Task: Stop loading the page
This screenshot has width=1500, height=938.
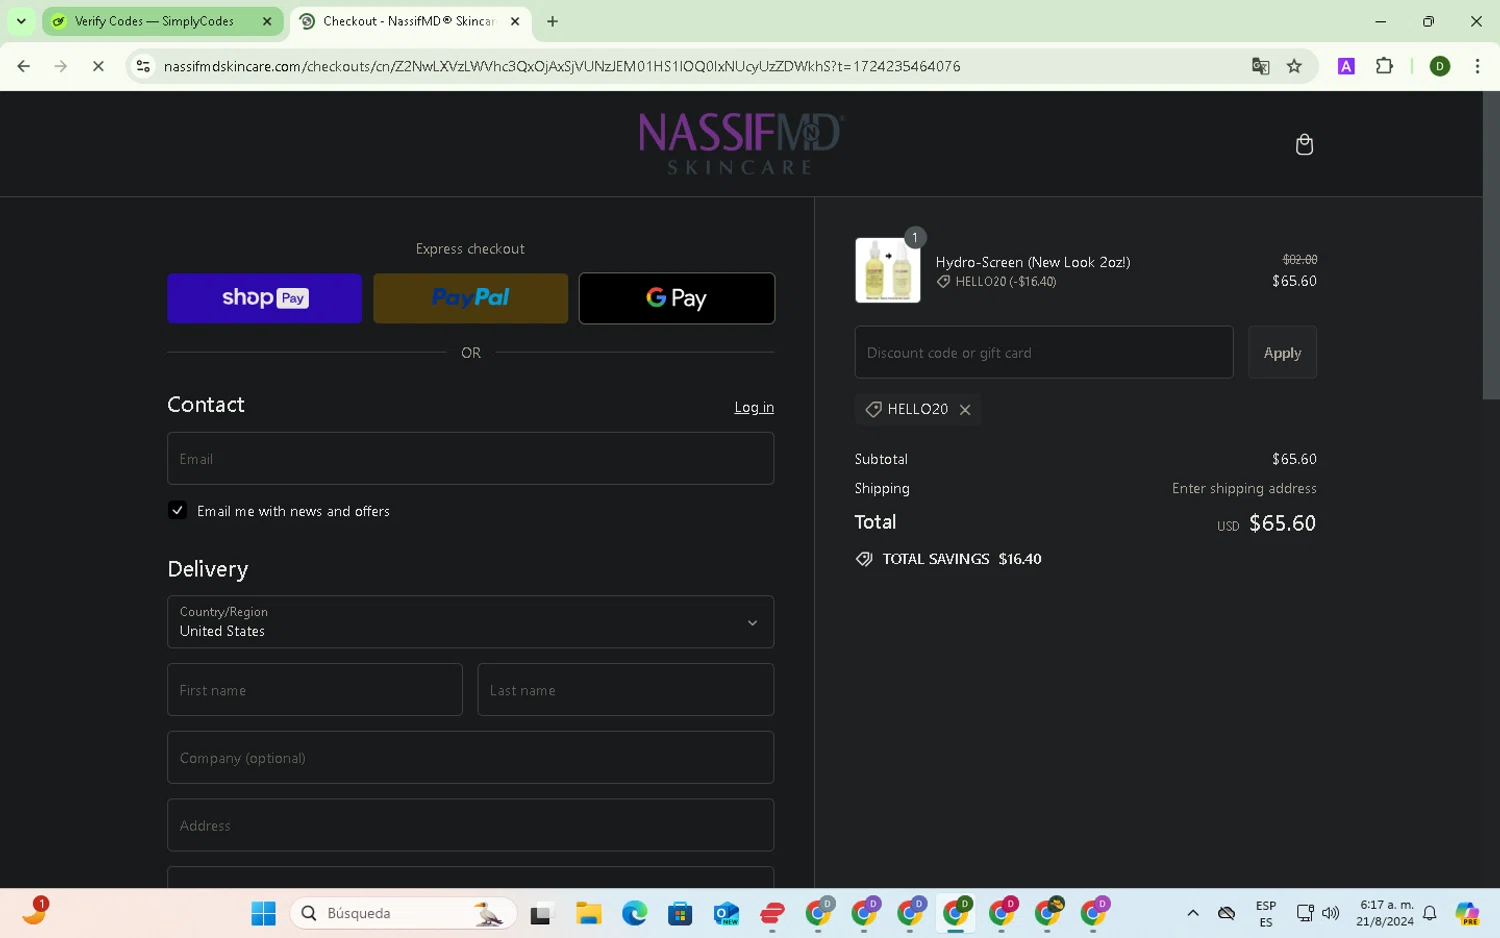Action: [x=98, y=66]
